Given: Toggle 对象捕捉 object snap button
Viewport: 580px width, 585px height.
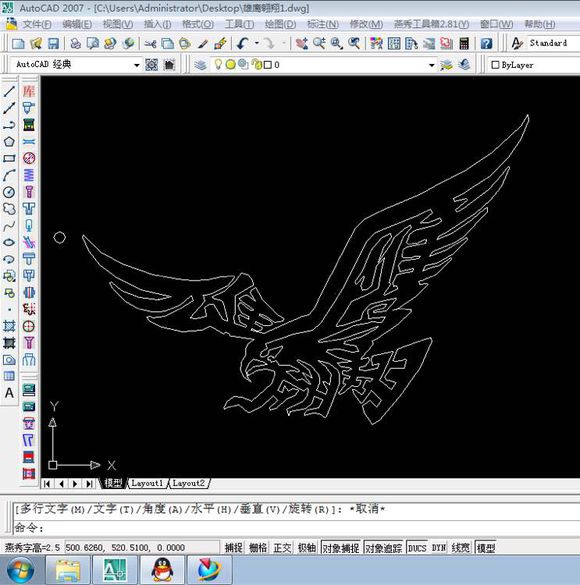Looking at the screenshot, I should tap(341, 548).
